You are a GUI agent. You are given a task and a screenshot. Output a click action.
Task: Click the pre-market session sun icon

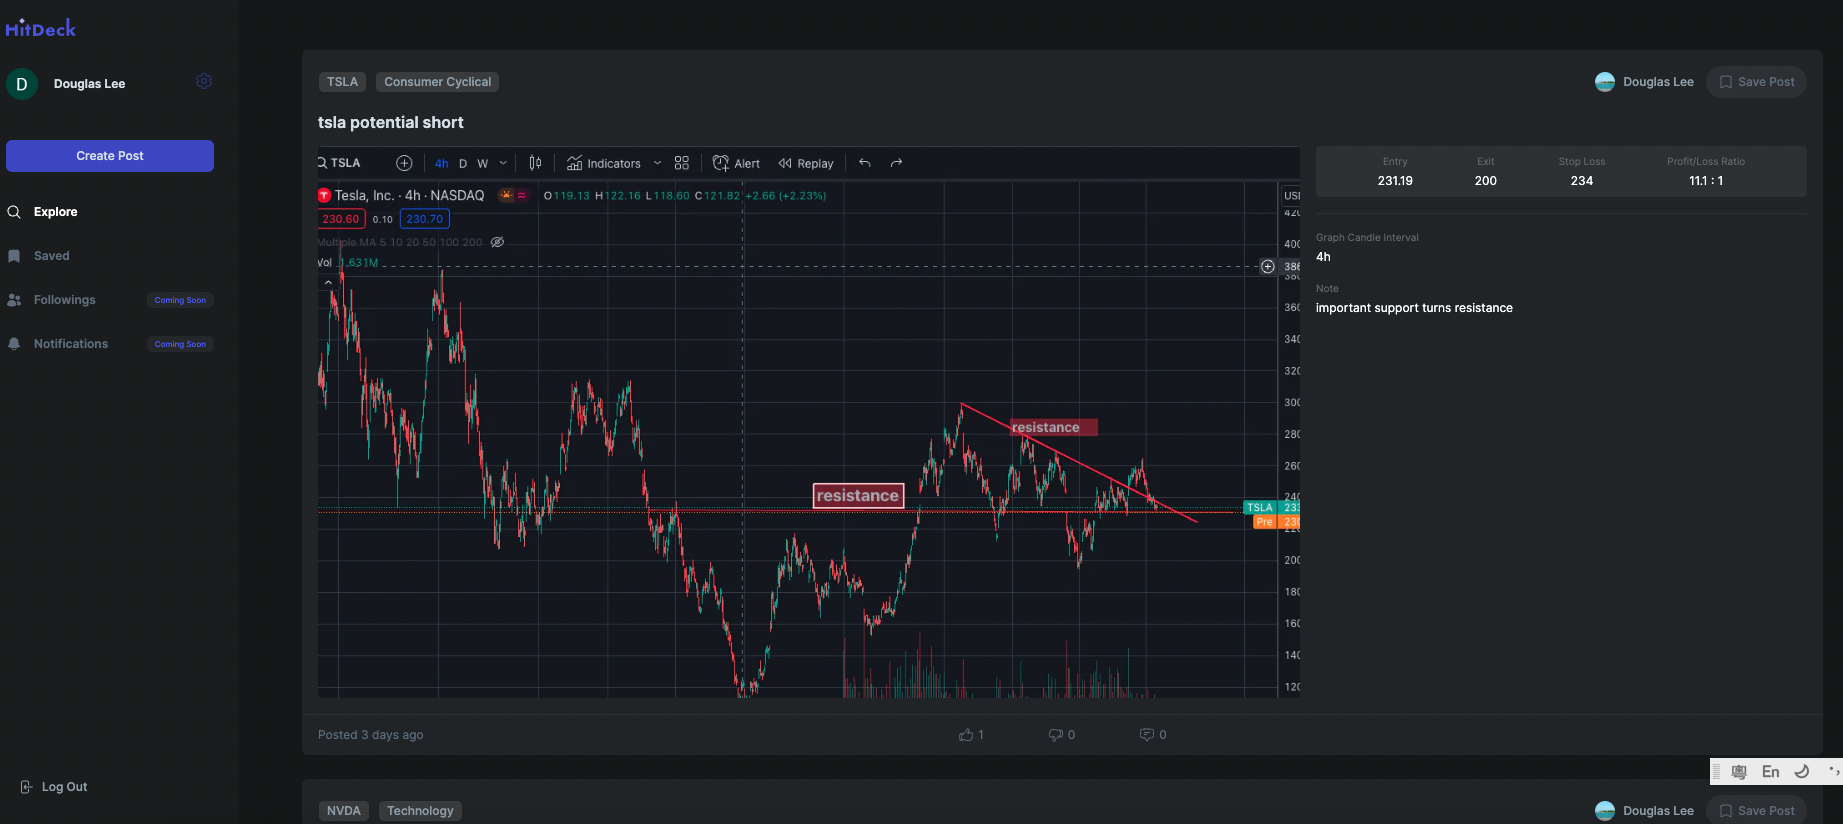tap(507, 195)
